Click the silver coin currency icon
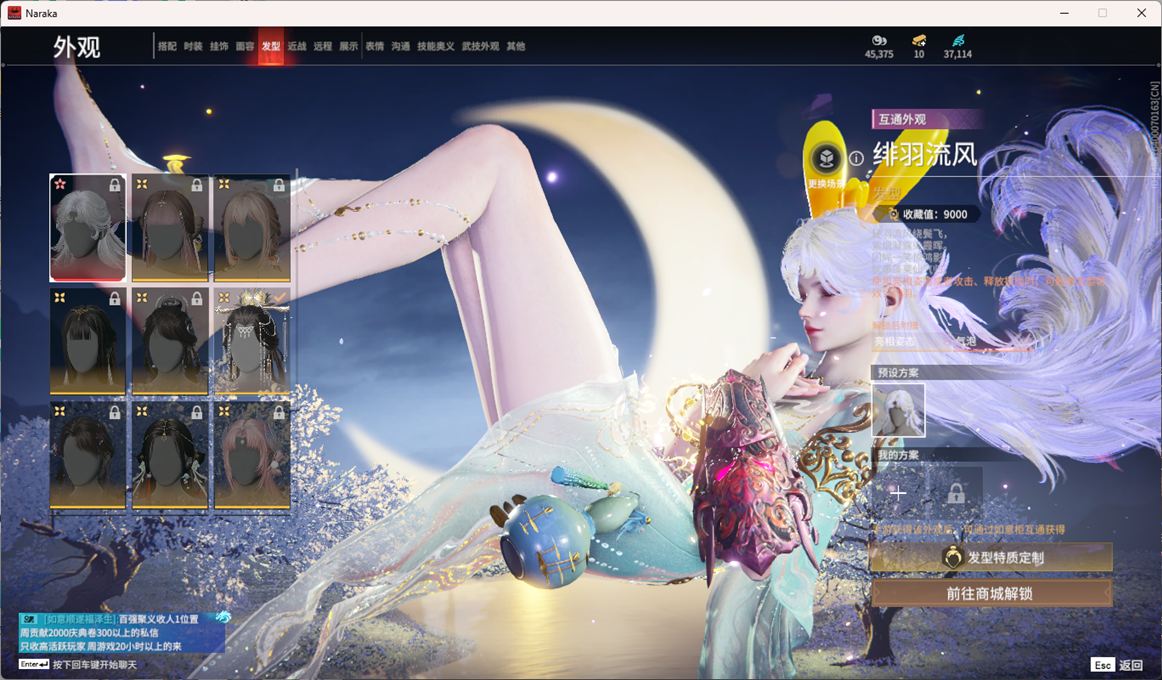 [879, 40]
